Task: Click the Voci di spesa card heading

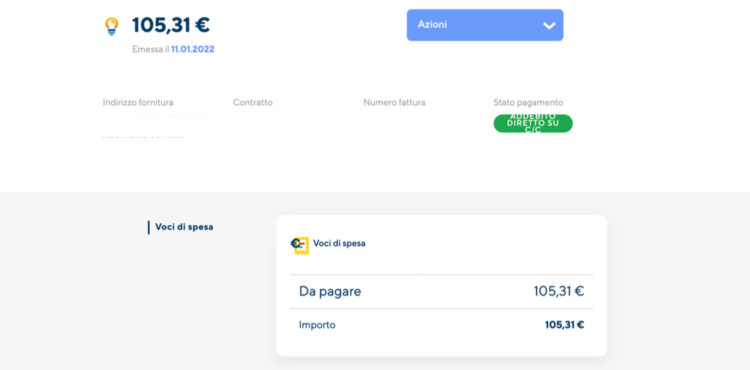Action: [x=339, y=243]
